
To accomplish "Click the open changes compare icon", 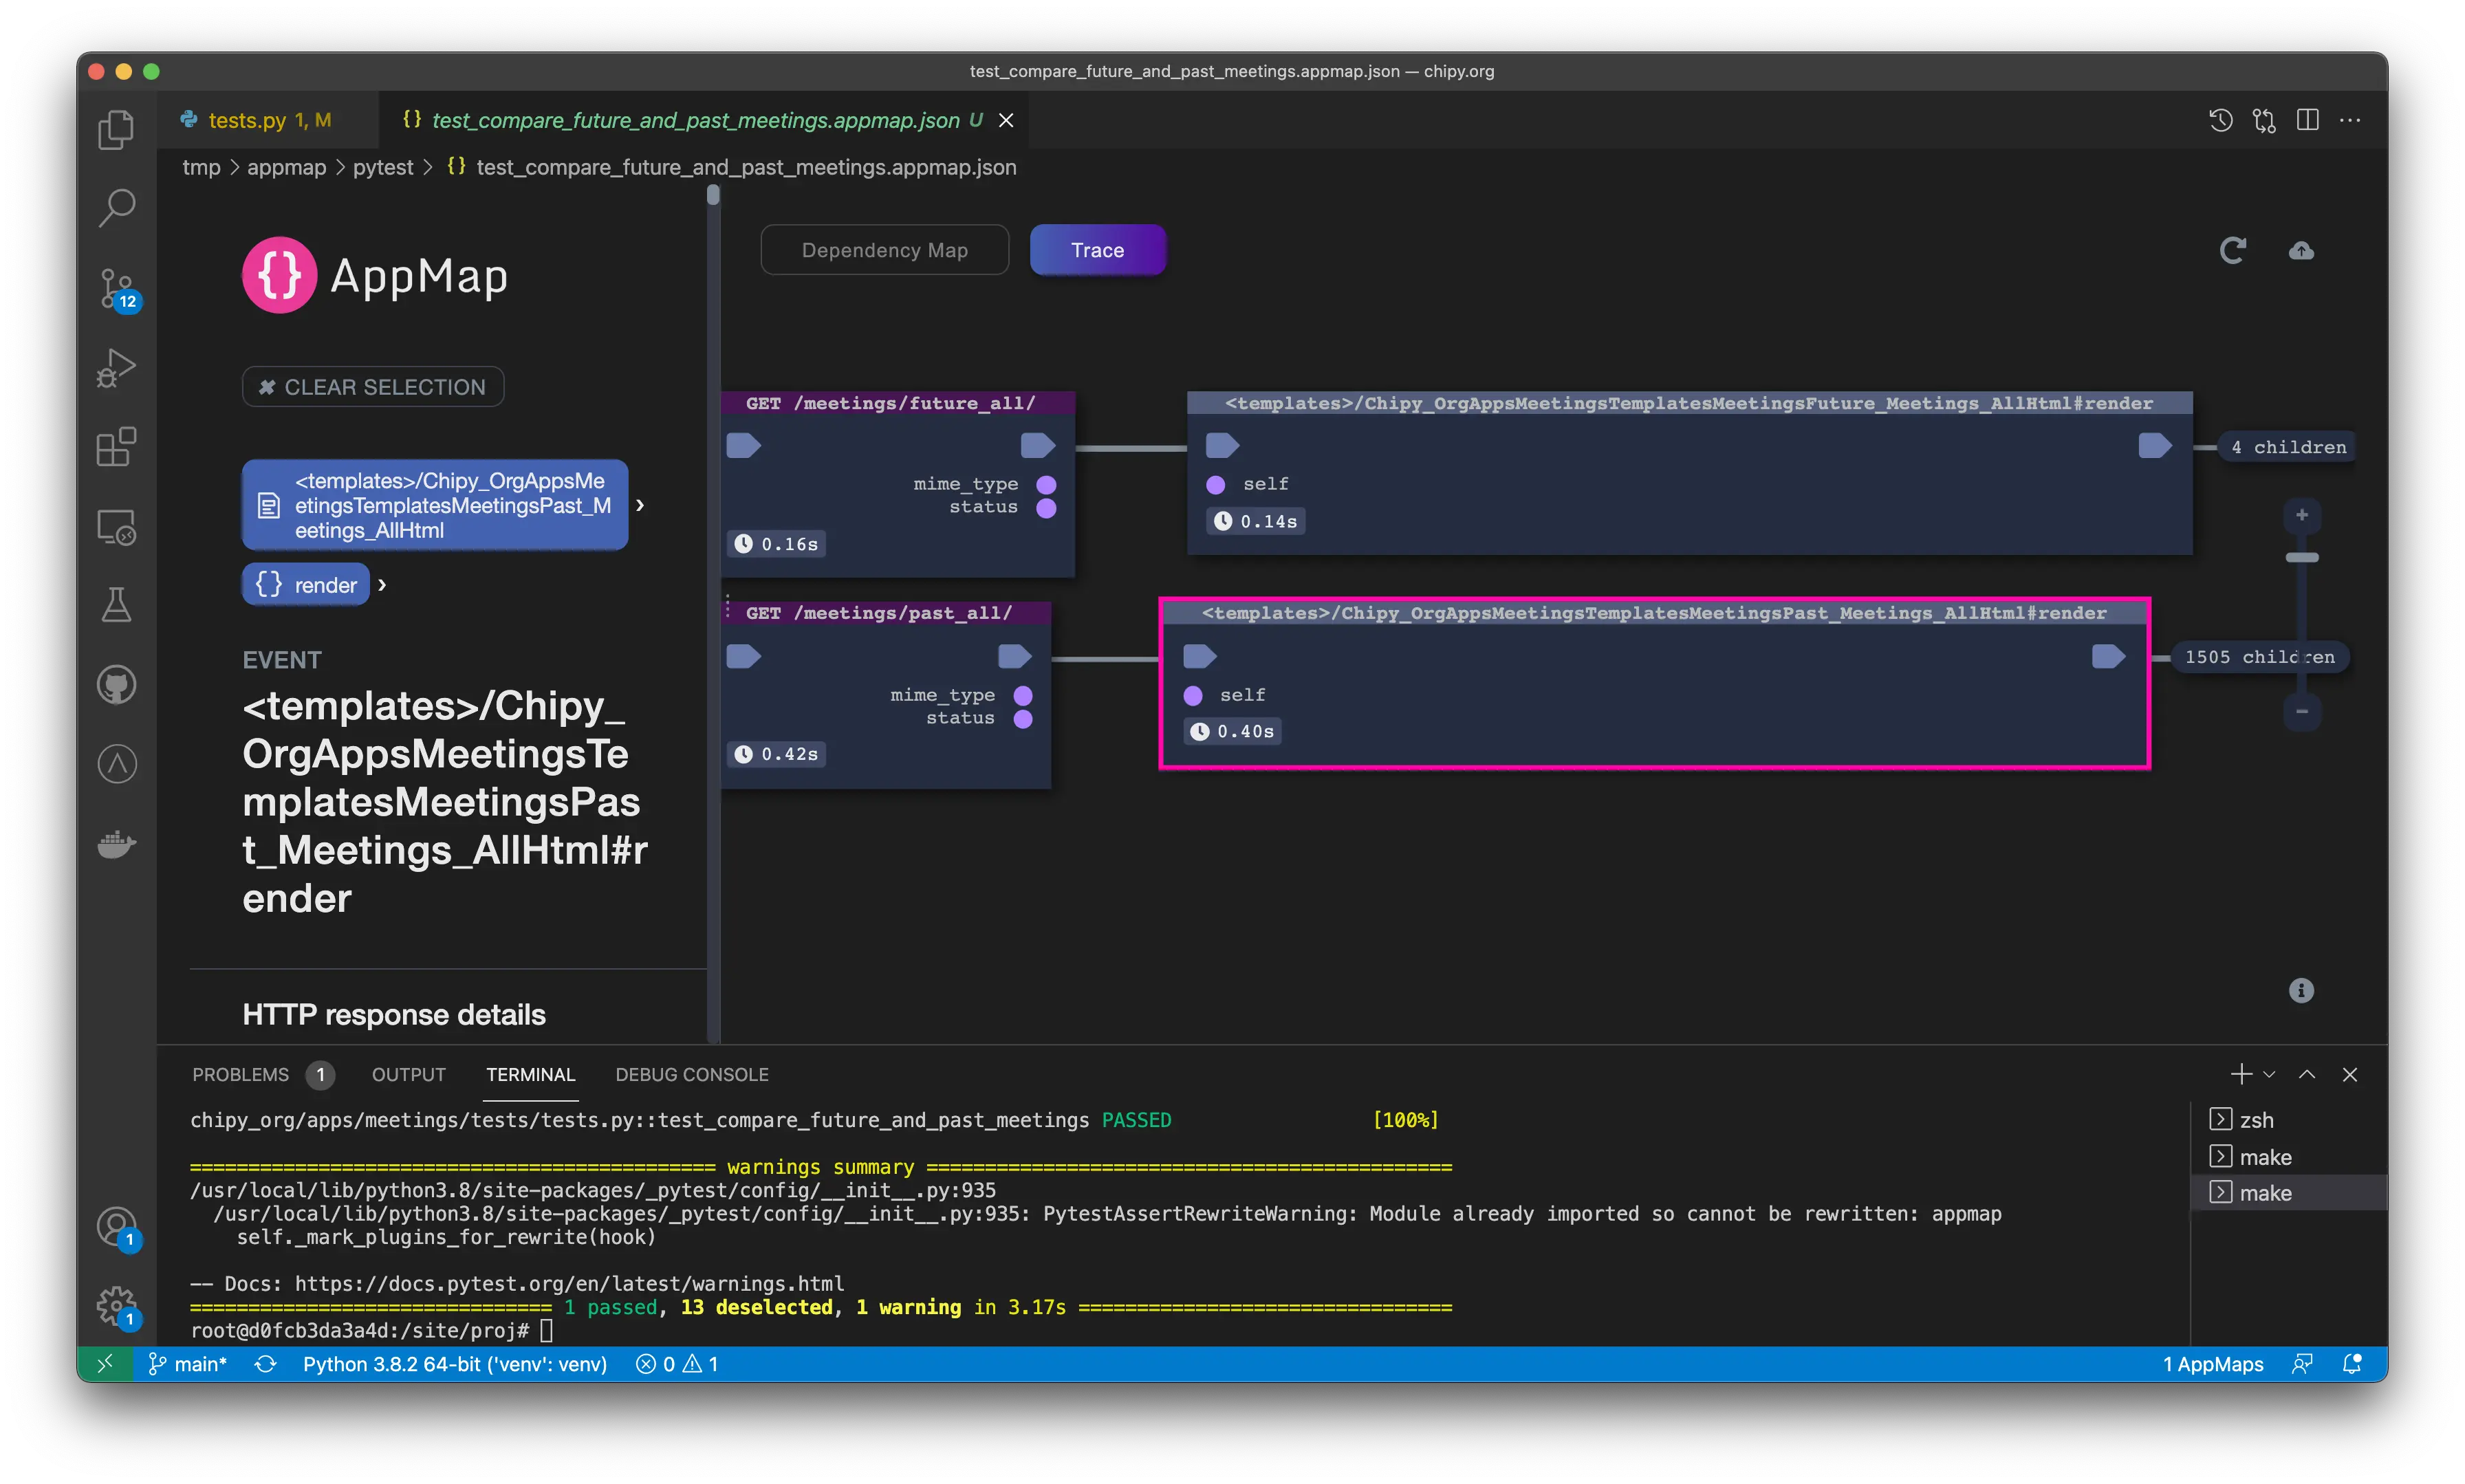I will pyautogui.click(x=2264, y=120).
